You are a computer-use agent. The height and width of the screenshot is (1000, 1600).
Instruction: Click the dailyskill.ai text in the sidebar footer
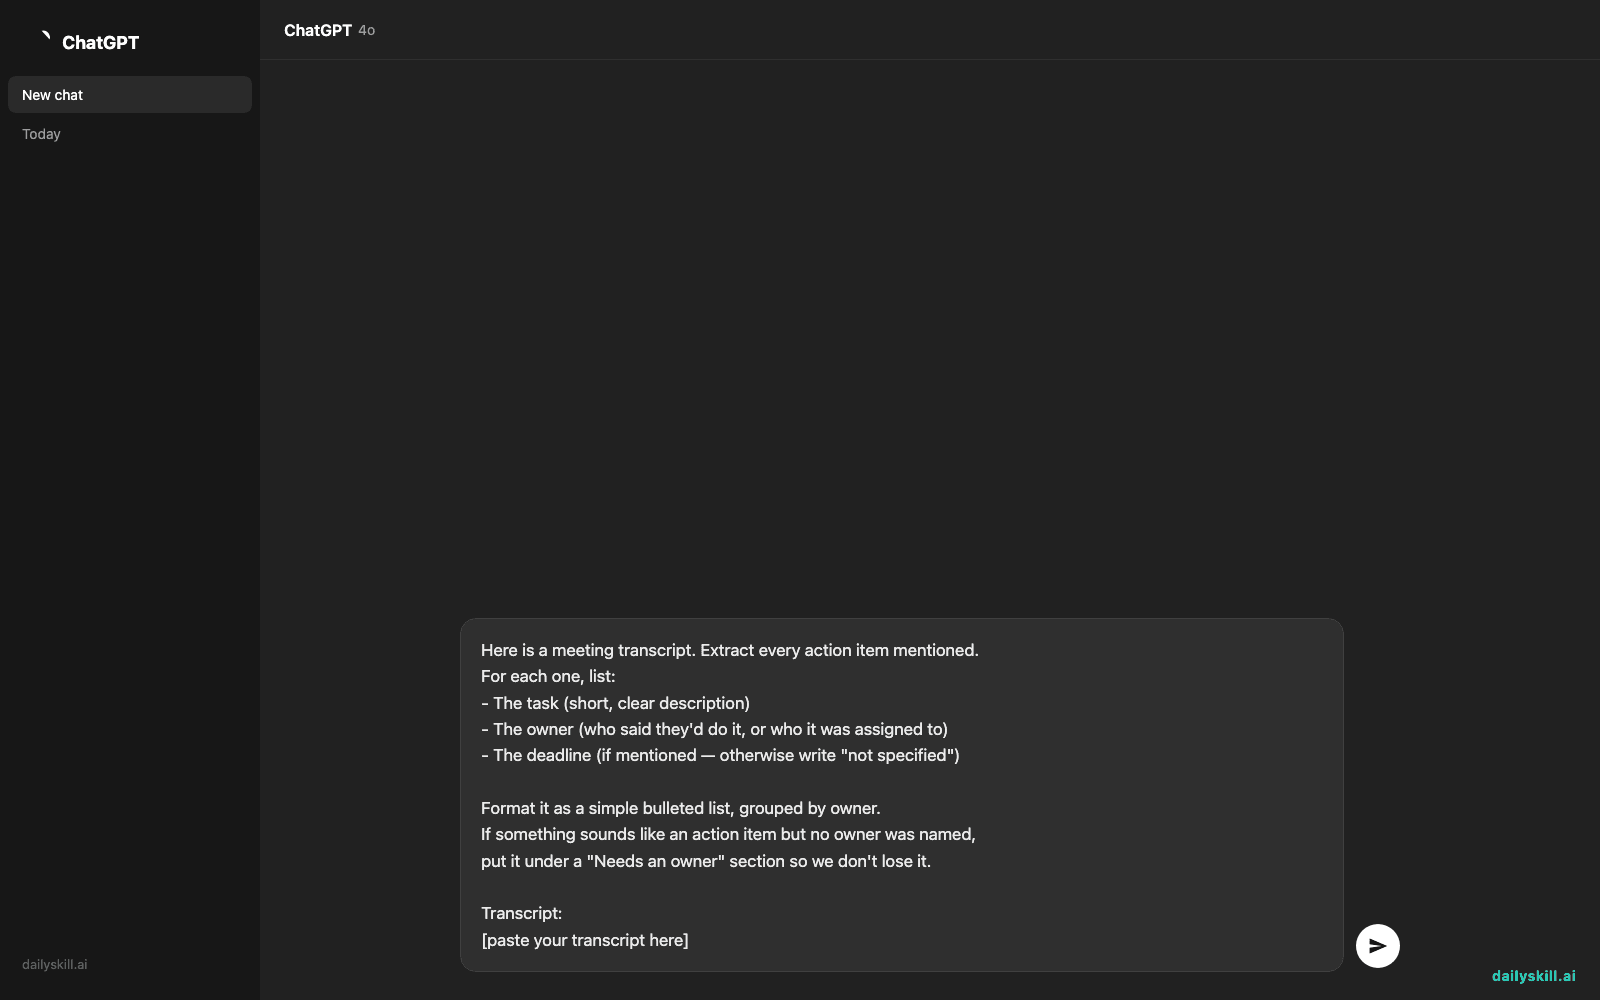pyautogui.click(x=55, y=965)
